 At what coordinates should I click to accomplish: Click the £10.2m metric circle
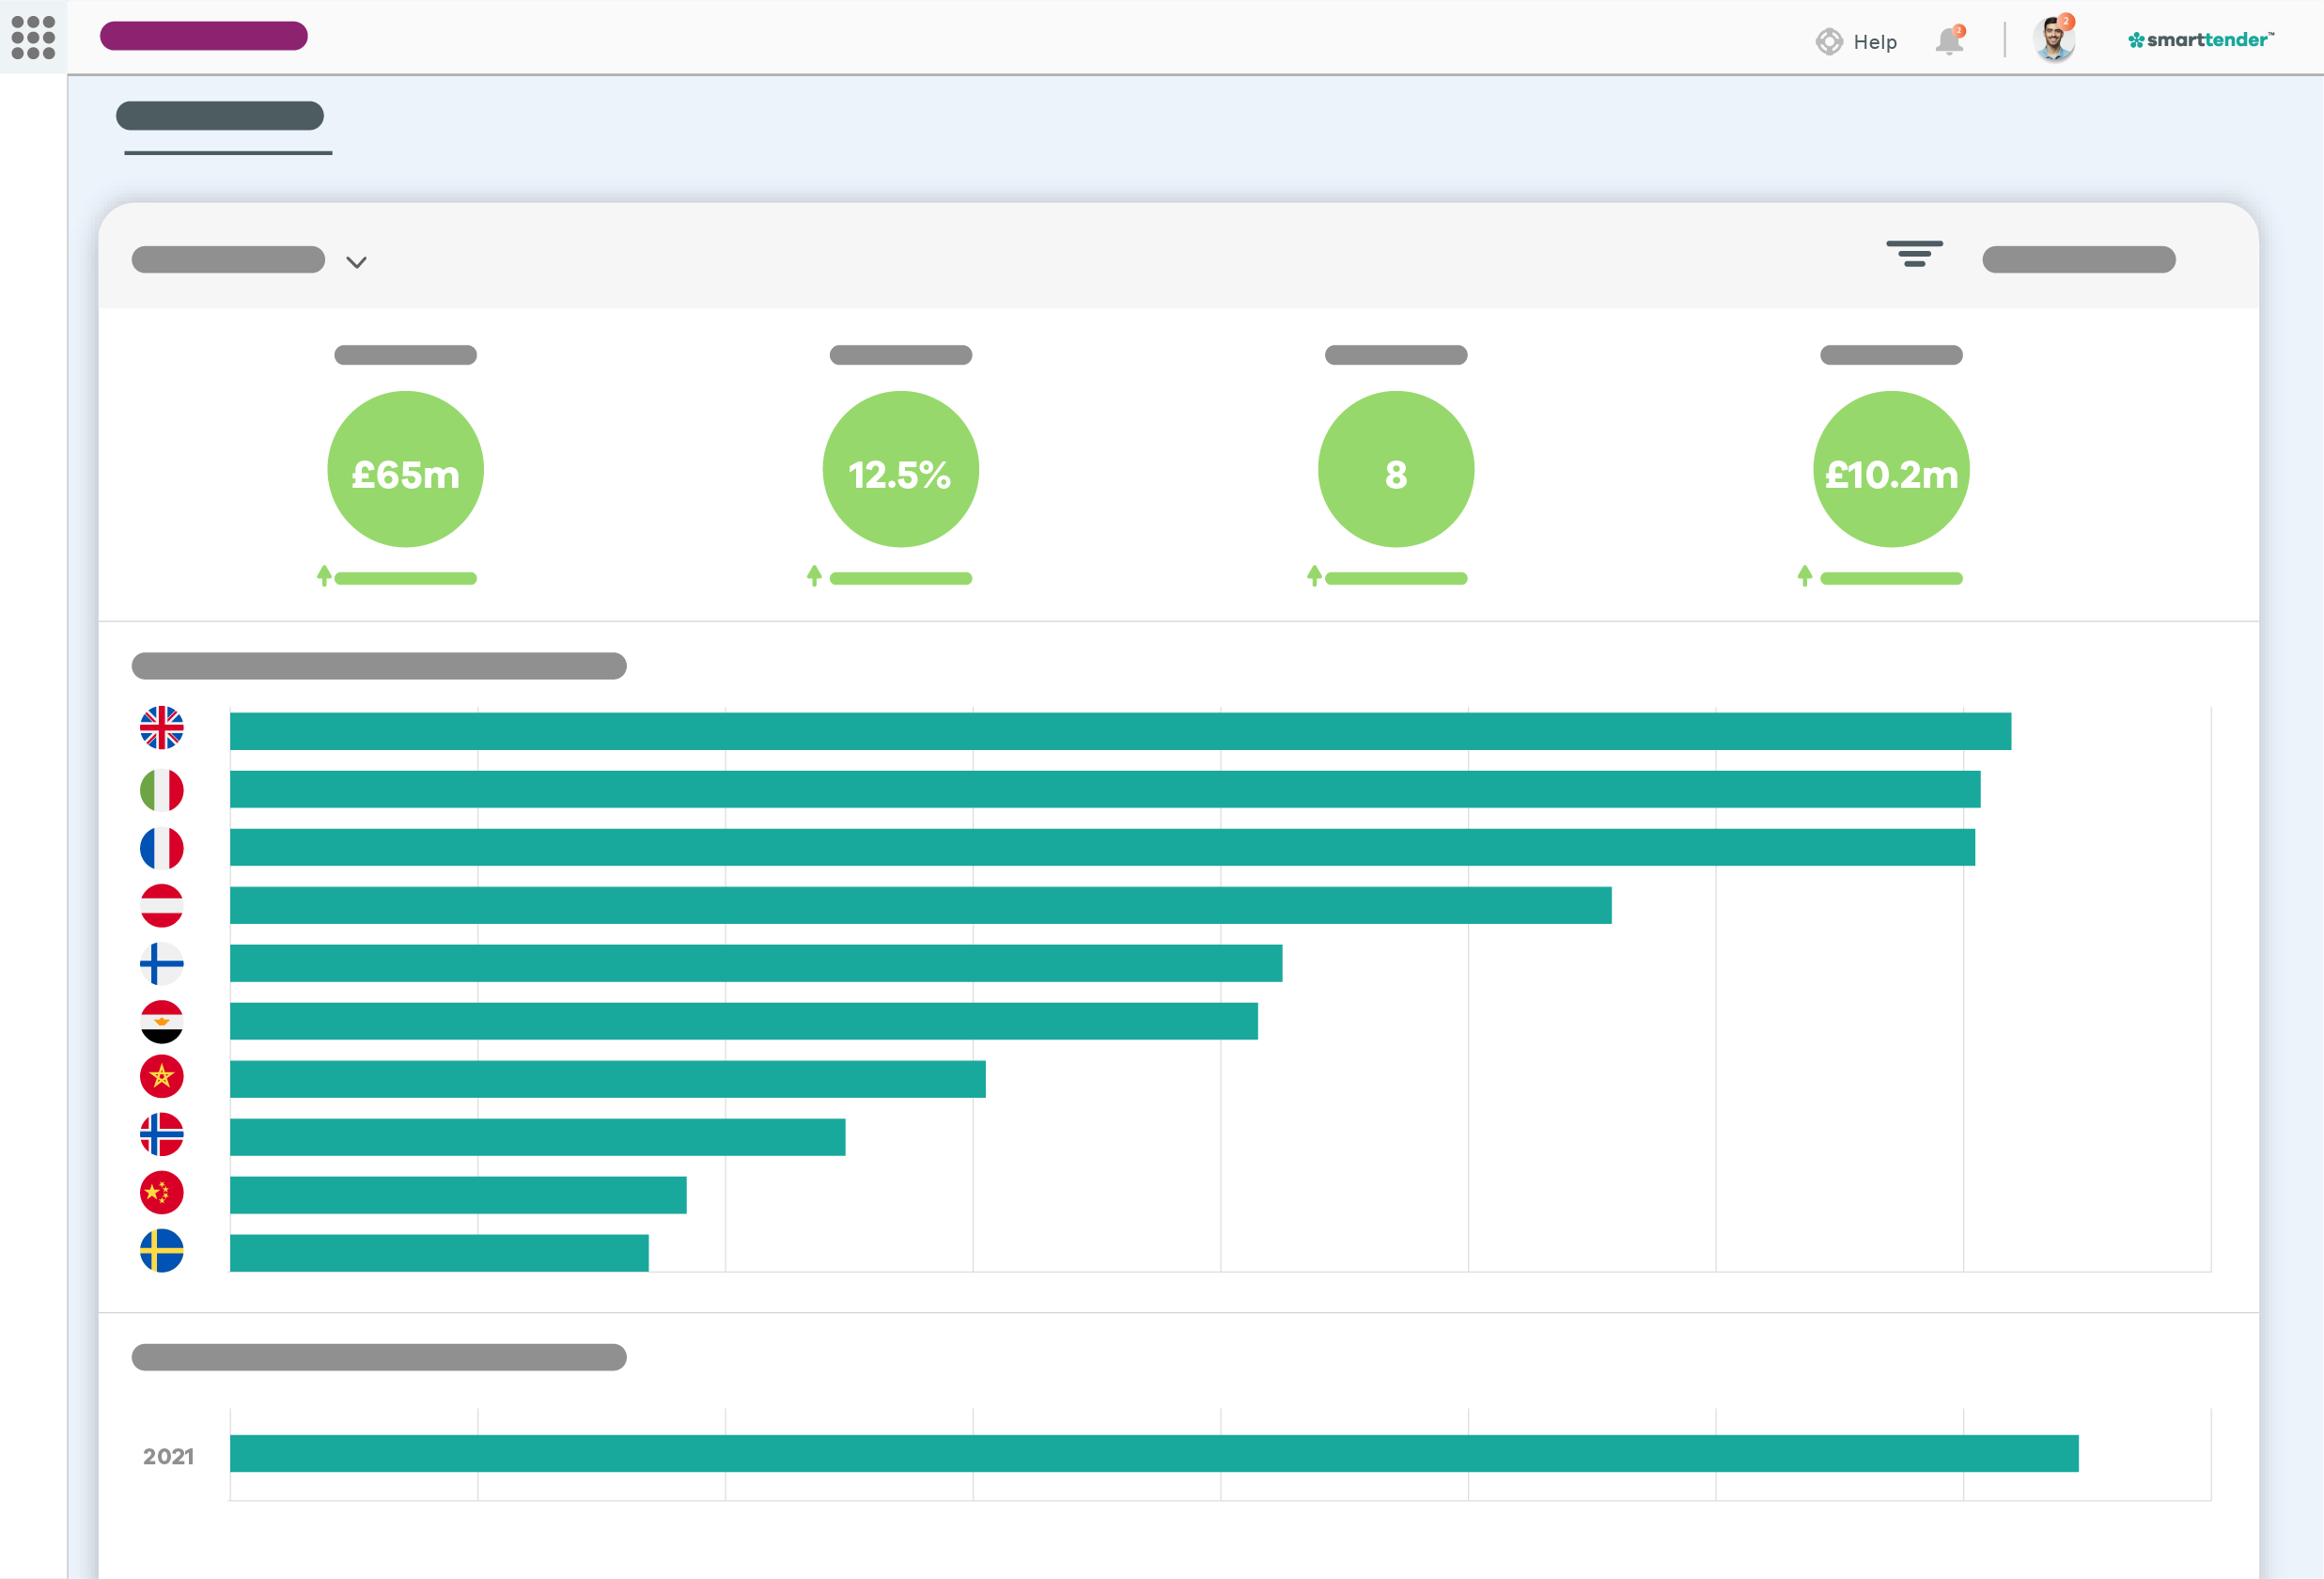(x=1890, y=469)
